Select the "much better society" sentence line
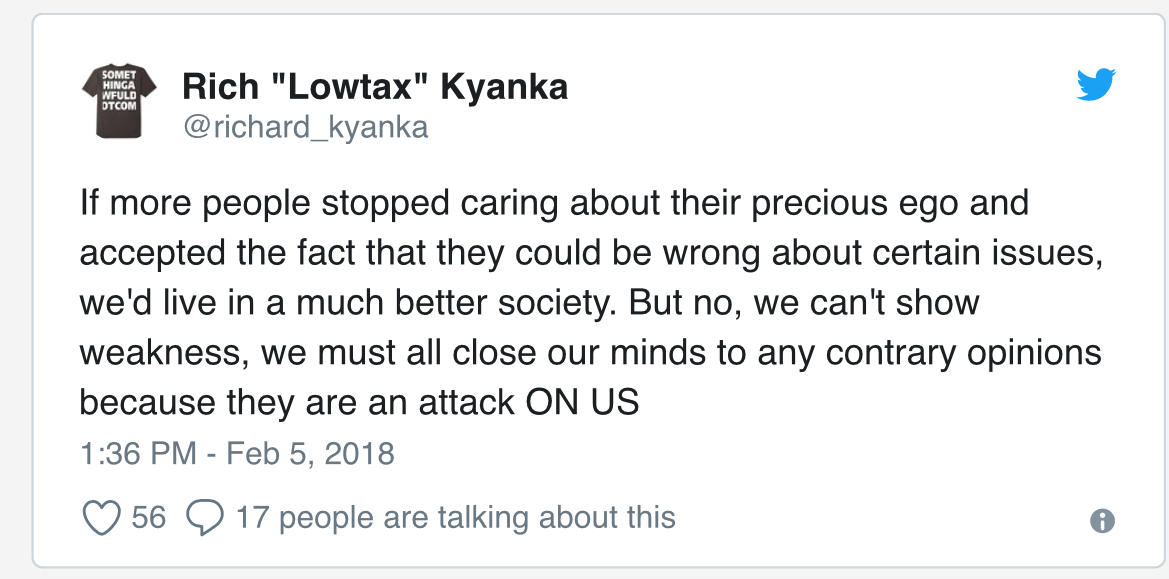 click(529, 303)
